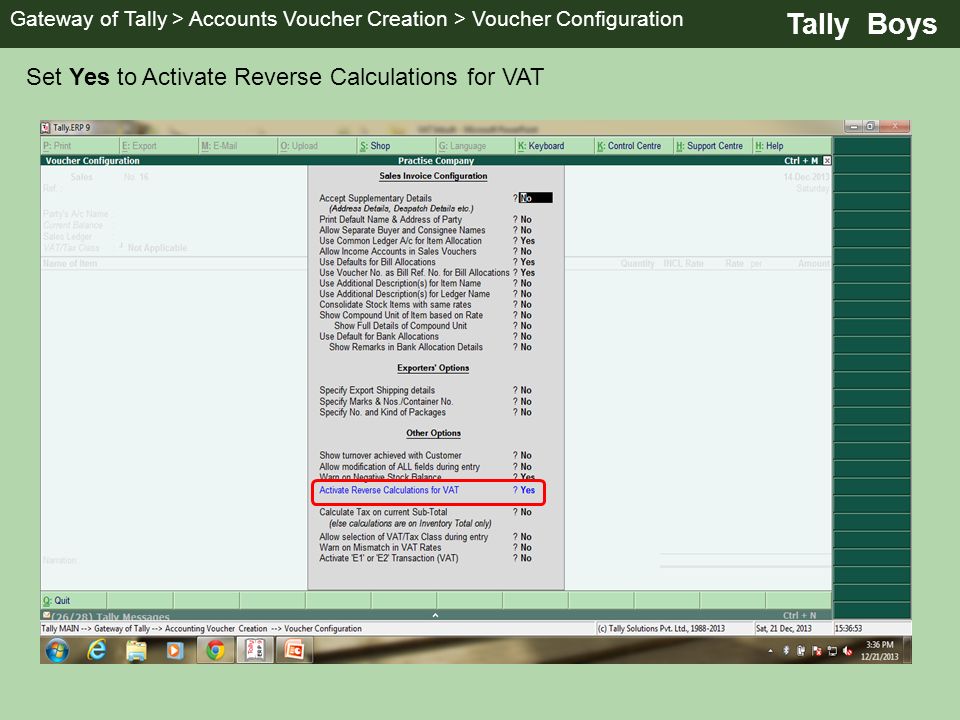
Task: Switch to PowerPoint taskbar icon
Action: click(x=294, y=650)
